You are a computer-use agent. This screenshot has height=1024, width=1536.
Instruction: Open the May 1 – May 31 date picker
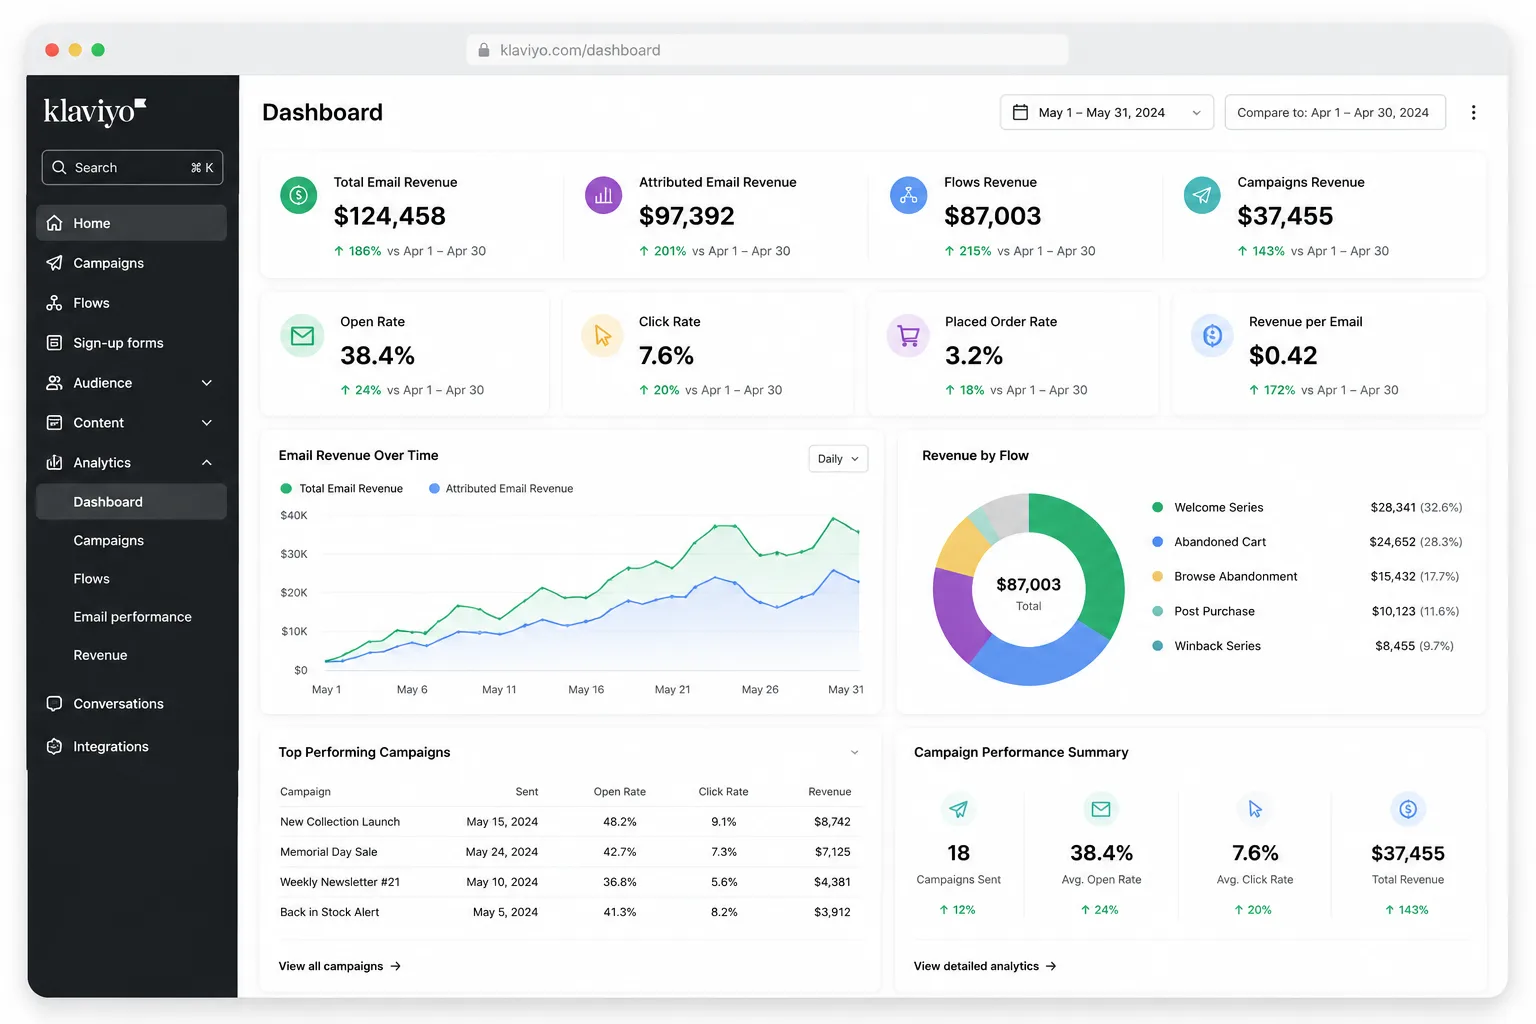click(x=1107, y=113)
